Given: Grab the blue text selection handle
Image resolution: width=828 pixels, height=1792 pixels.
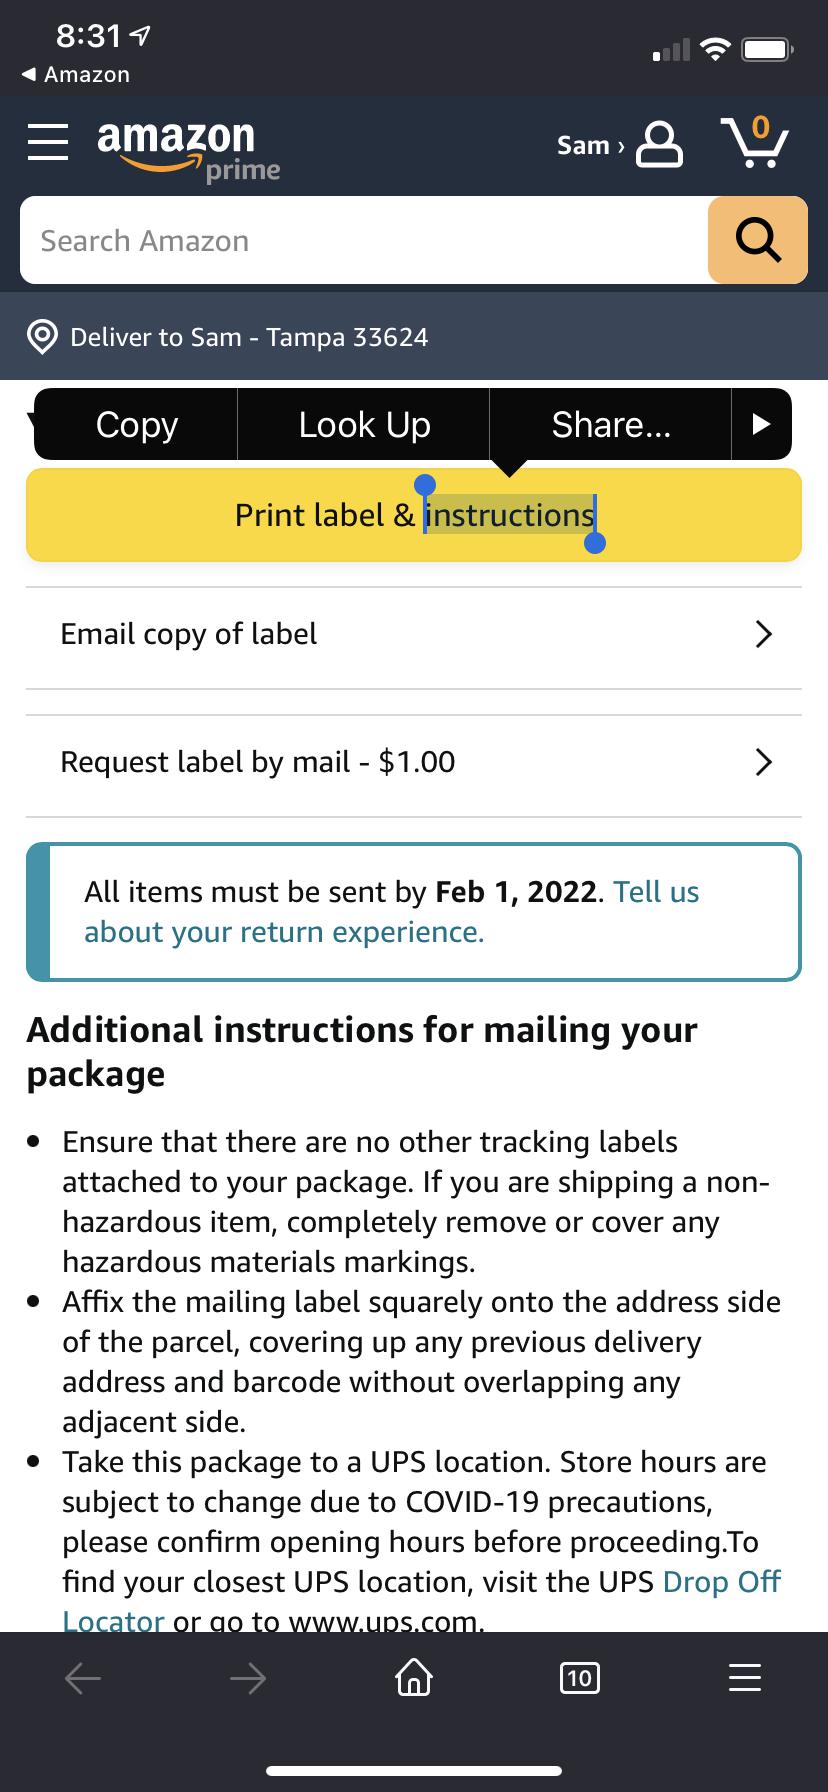Looking at the screenshot, I should 597,545.
